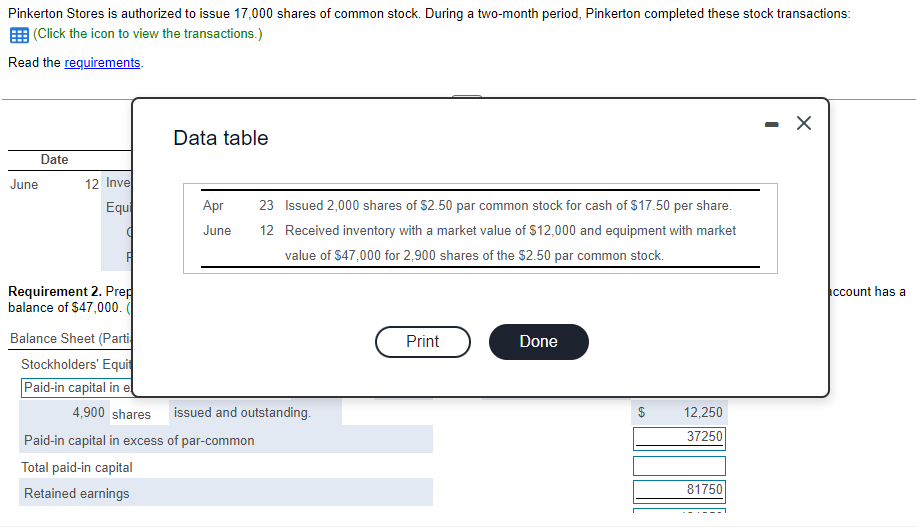Click the 4,900 shares value

coord(89,412)
